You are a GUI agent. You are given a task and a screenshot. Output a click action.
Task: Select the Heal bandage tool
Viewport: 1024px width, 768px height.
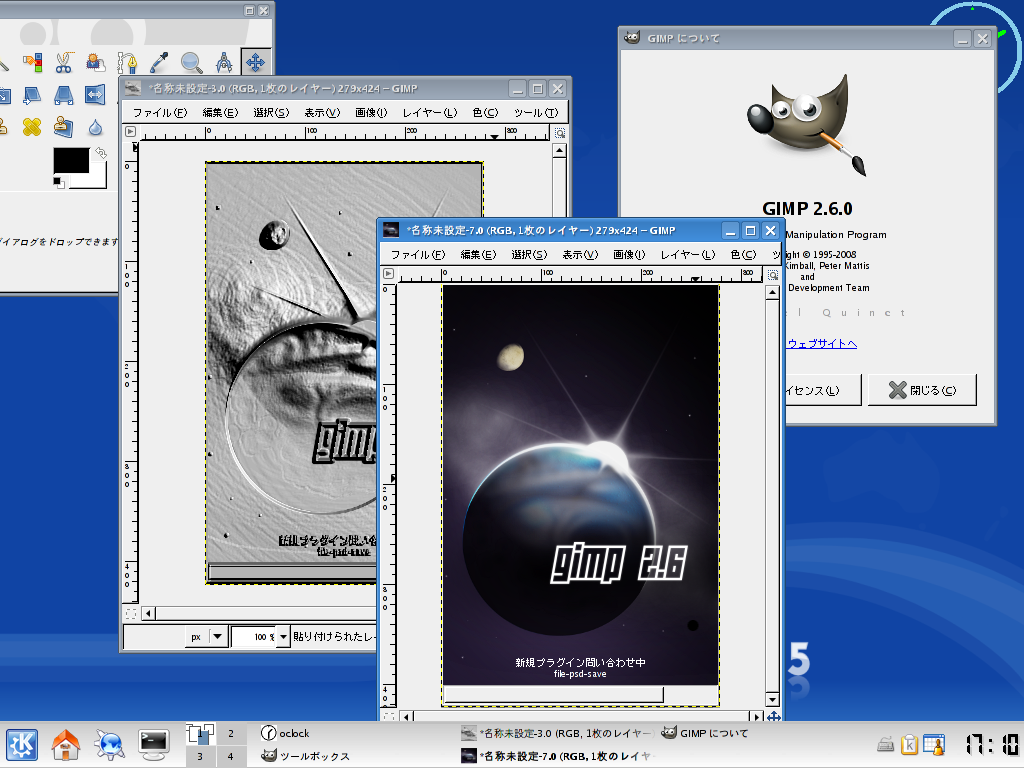tap(32, 127)
